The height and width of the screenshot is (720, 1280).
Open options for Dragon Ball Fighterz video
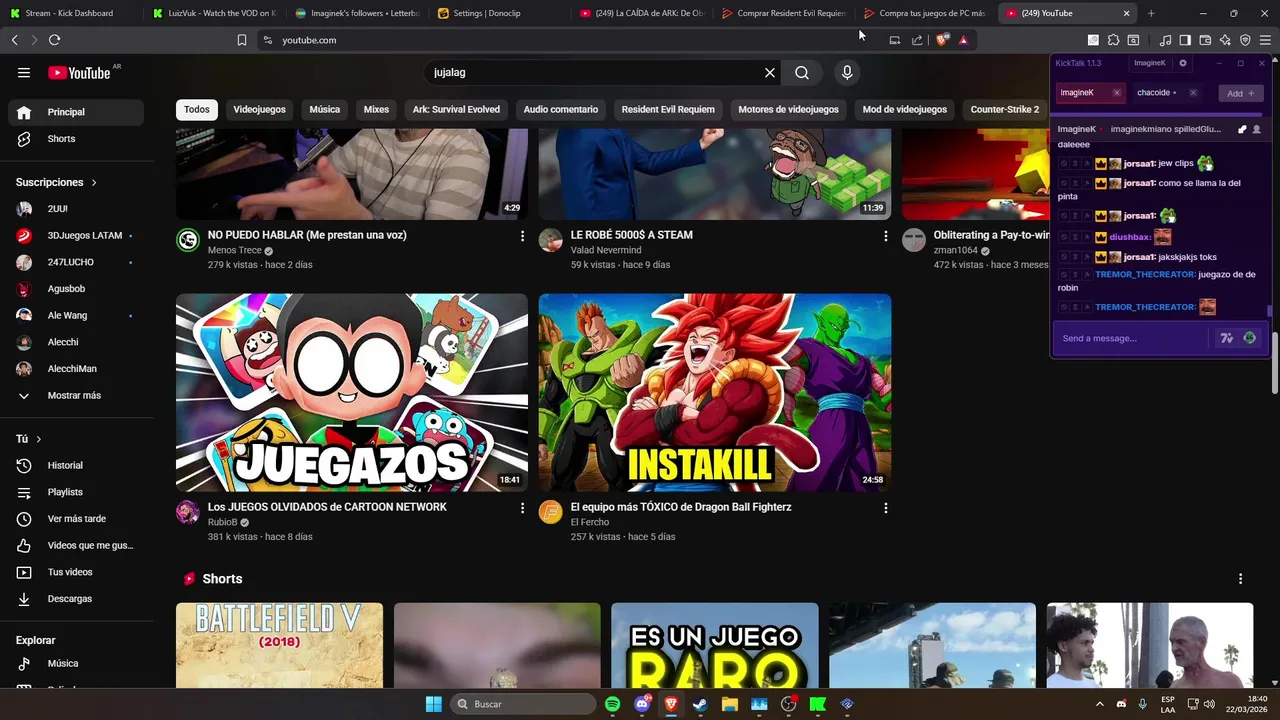pyautogui.click(x=885, y=508)
